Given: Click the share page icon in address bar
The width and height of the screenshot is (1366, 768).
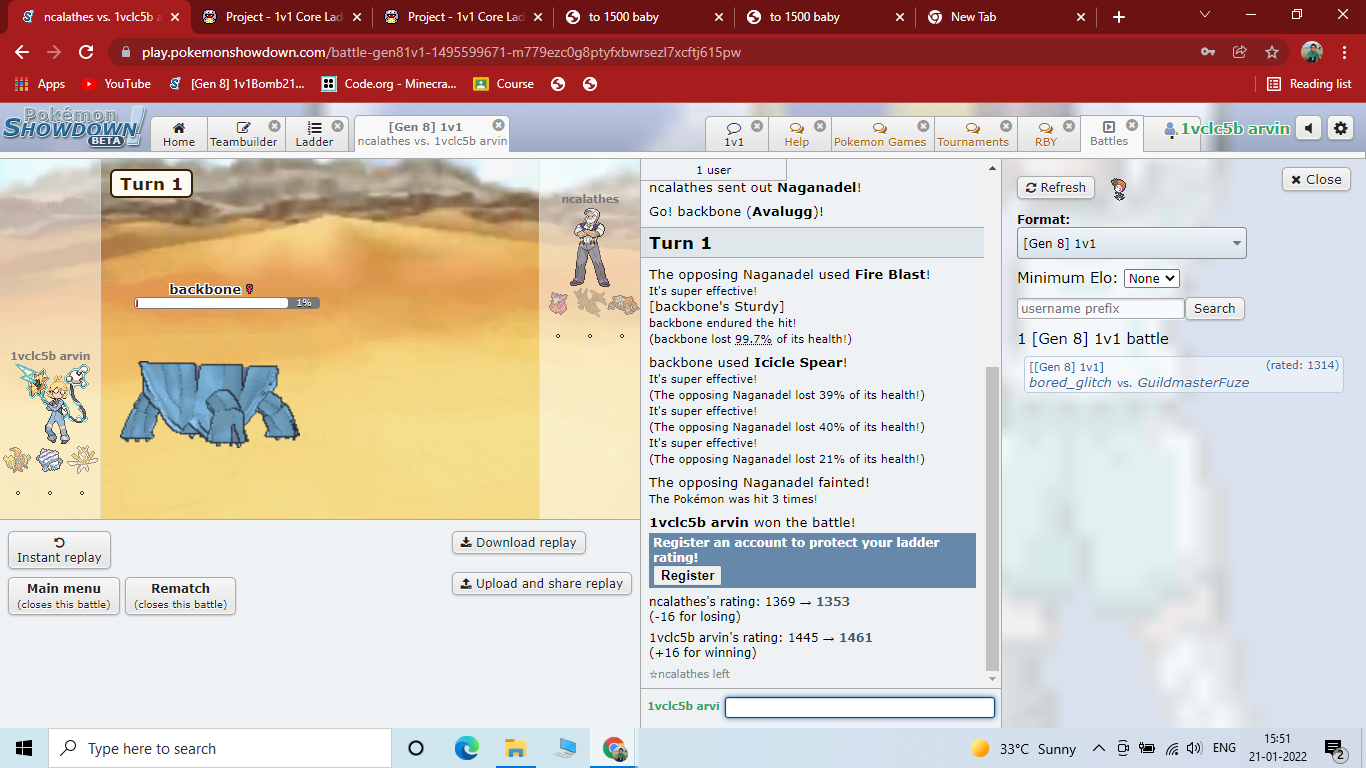Looking at the screenshot, I should click(1240, 52).
